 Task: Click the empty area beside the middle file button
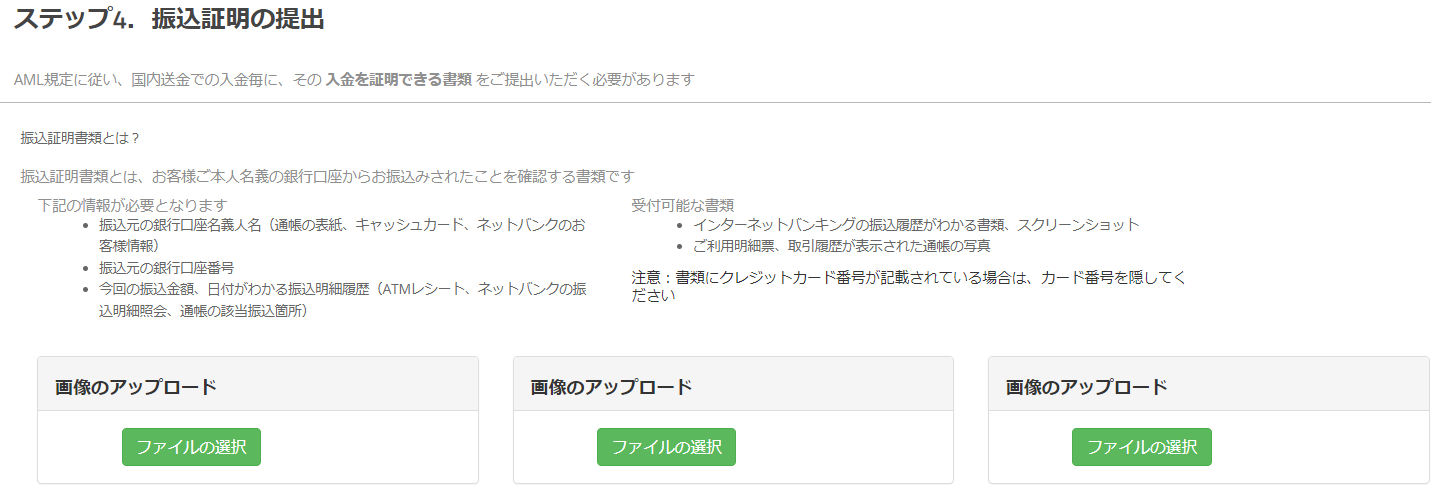[840, 447]
